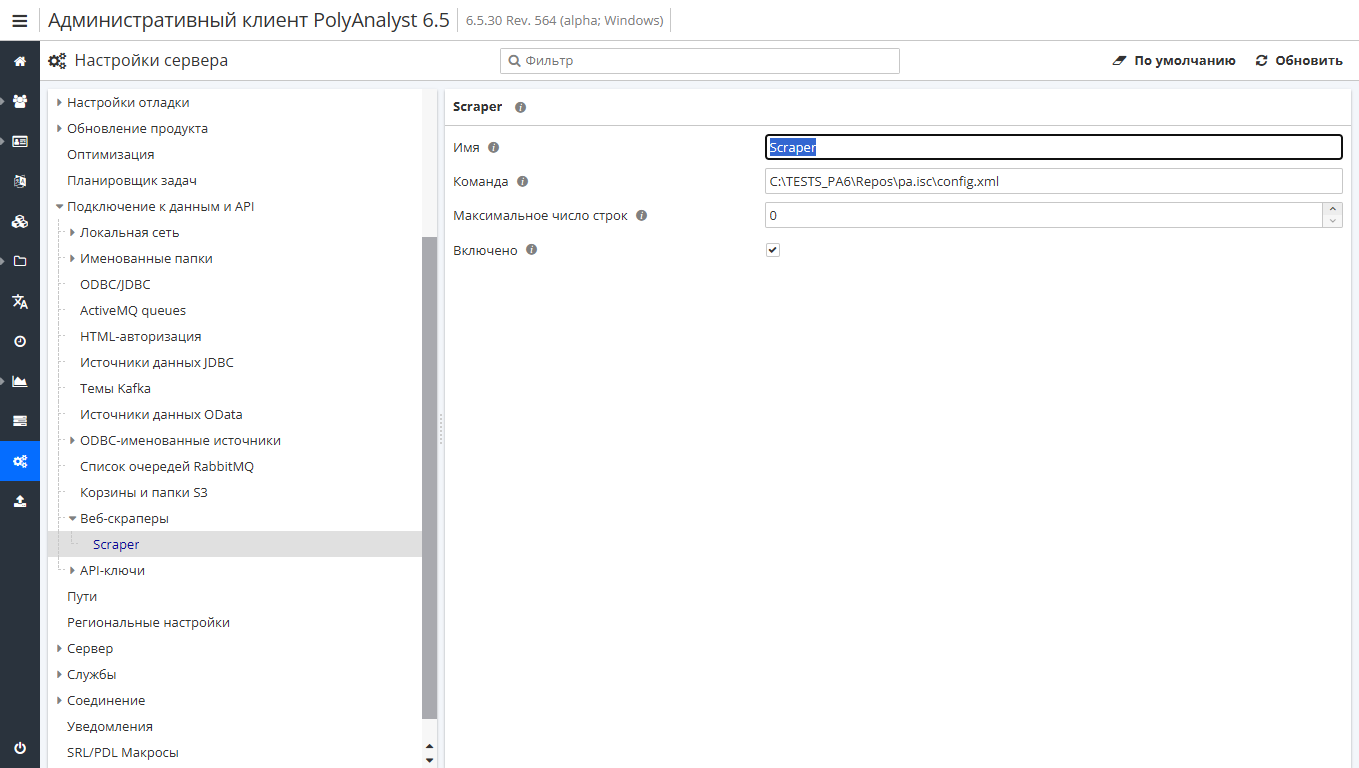This screenshot has height=768, width=1359.
Task: Expand Соединение tree node
Action: coord(60,700)
